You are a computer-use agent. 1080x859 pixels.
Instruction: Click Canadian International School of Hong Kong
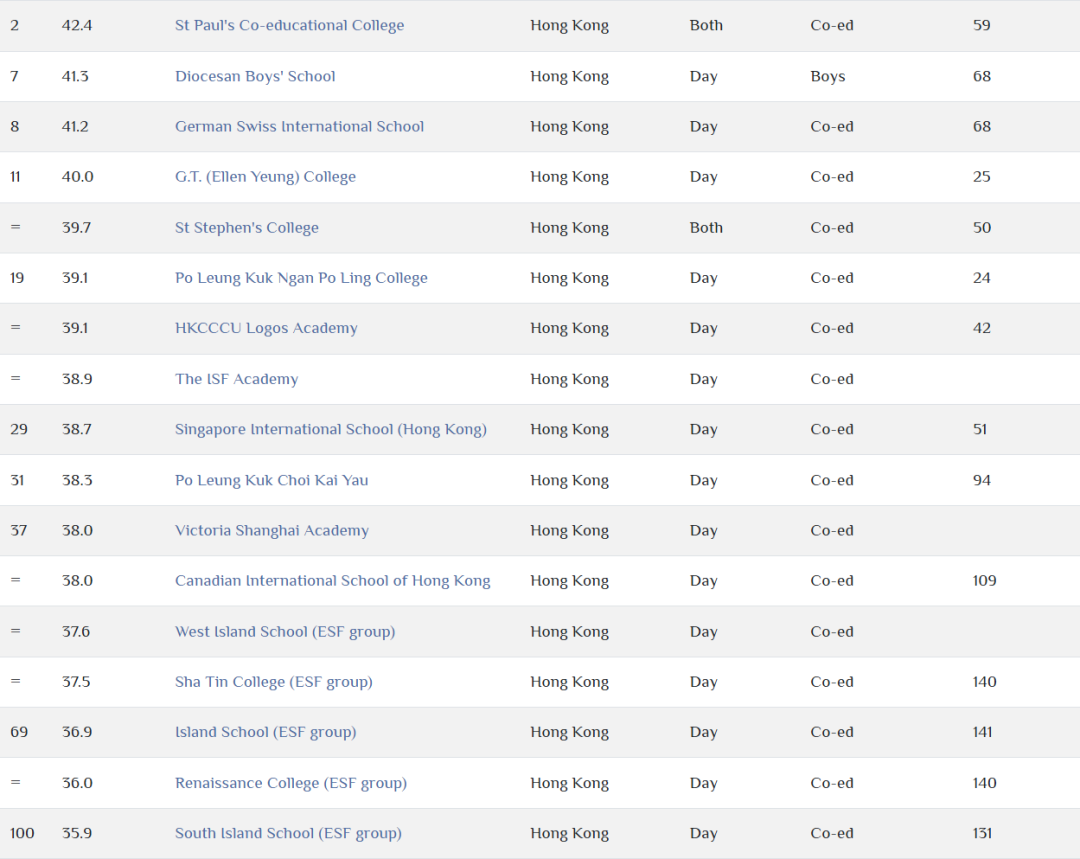pyautogui.click(x=332, y=581)
